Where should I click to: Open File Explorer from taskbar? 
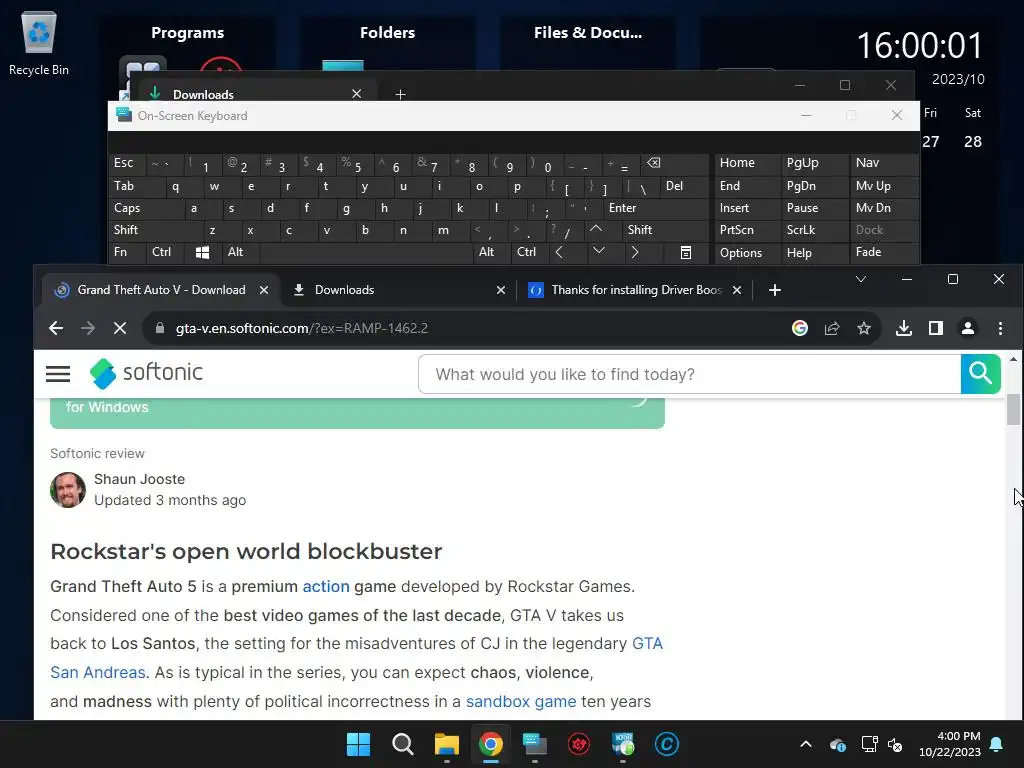(x=447, y=744)
